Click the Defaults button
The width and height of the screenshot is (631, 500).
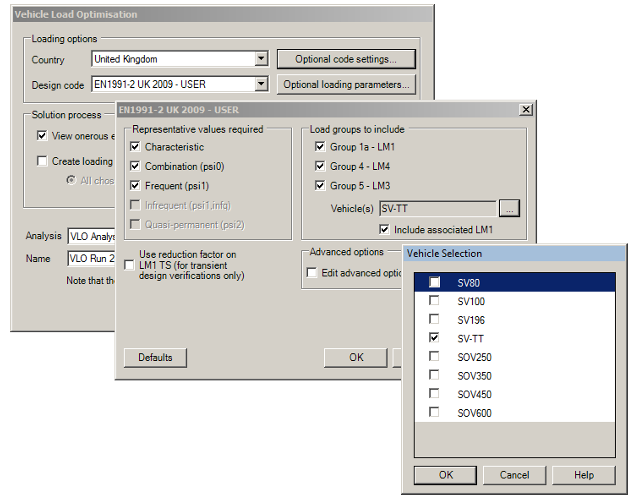coord(155,358)
